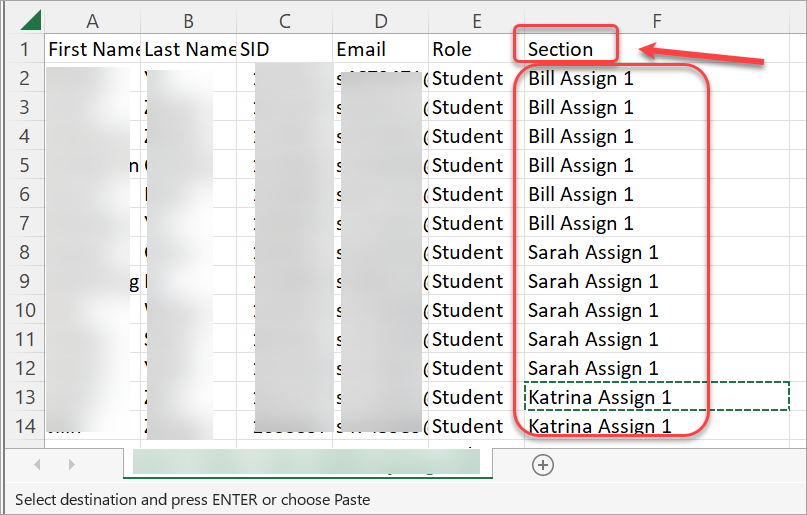This screenshot has height=515, width=807.
Task: Select Sarah Assign 1 cell in row 12
Action: (x=657, y=367)
